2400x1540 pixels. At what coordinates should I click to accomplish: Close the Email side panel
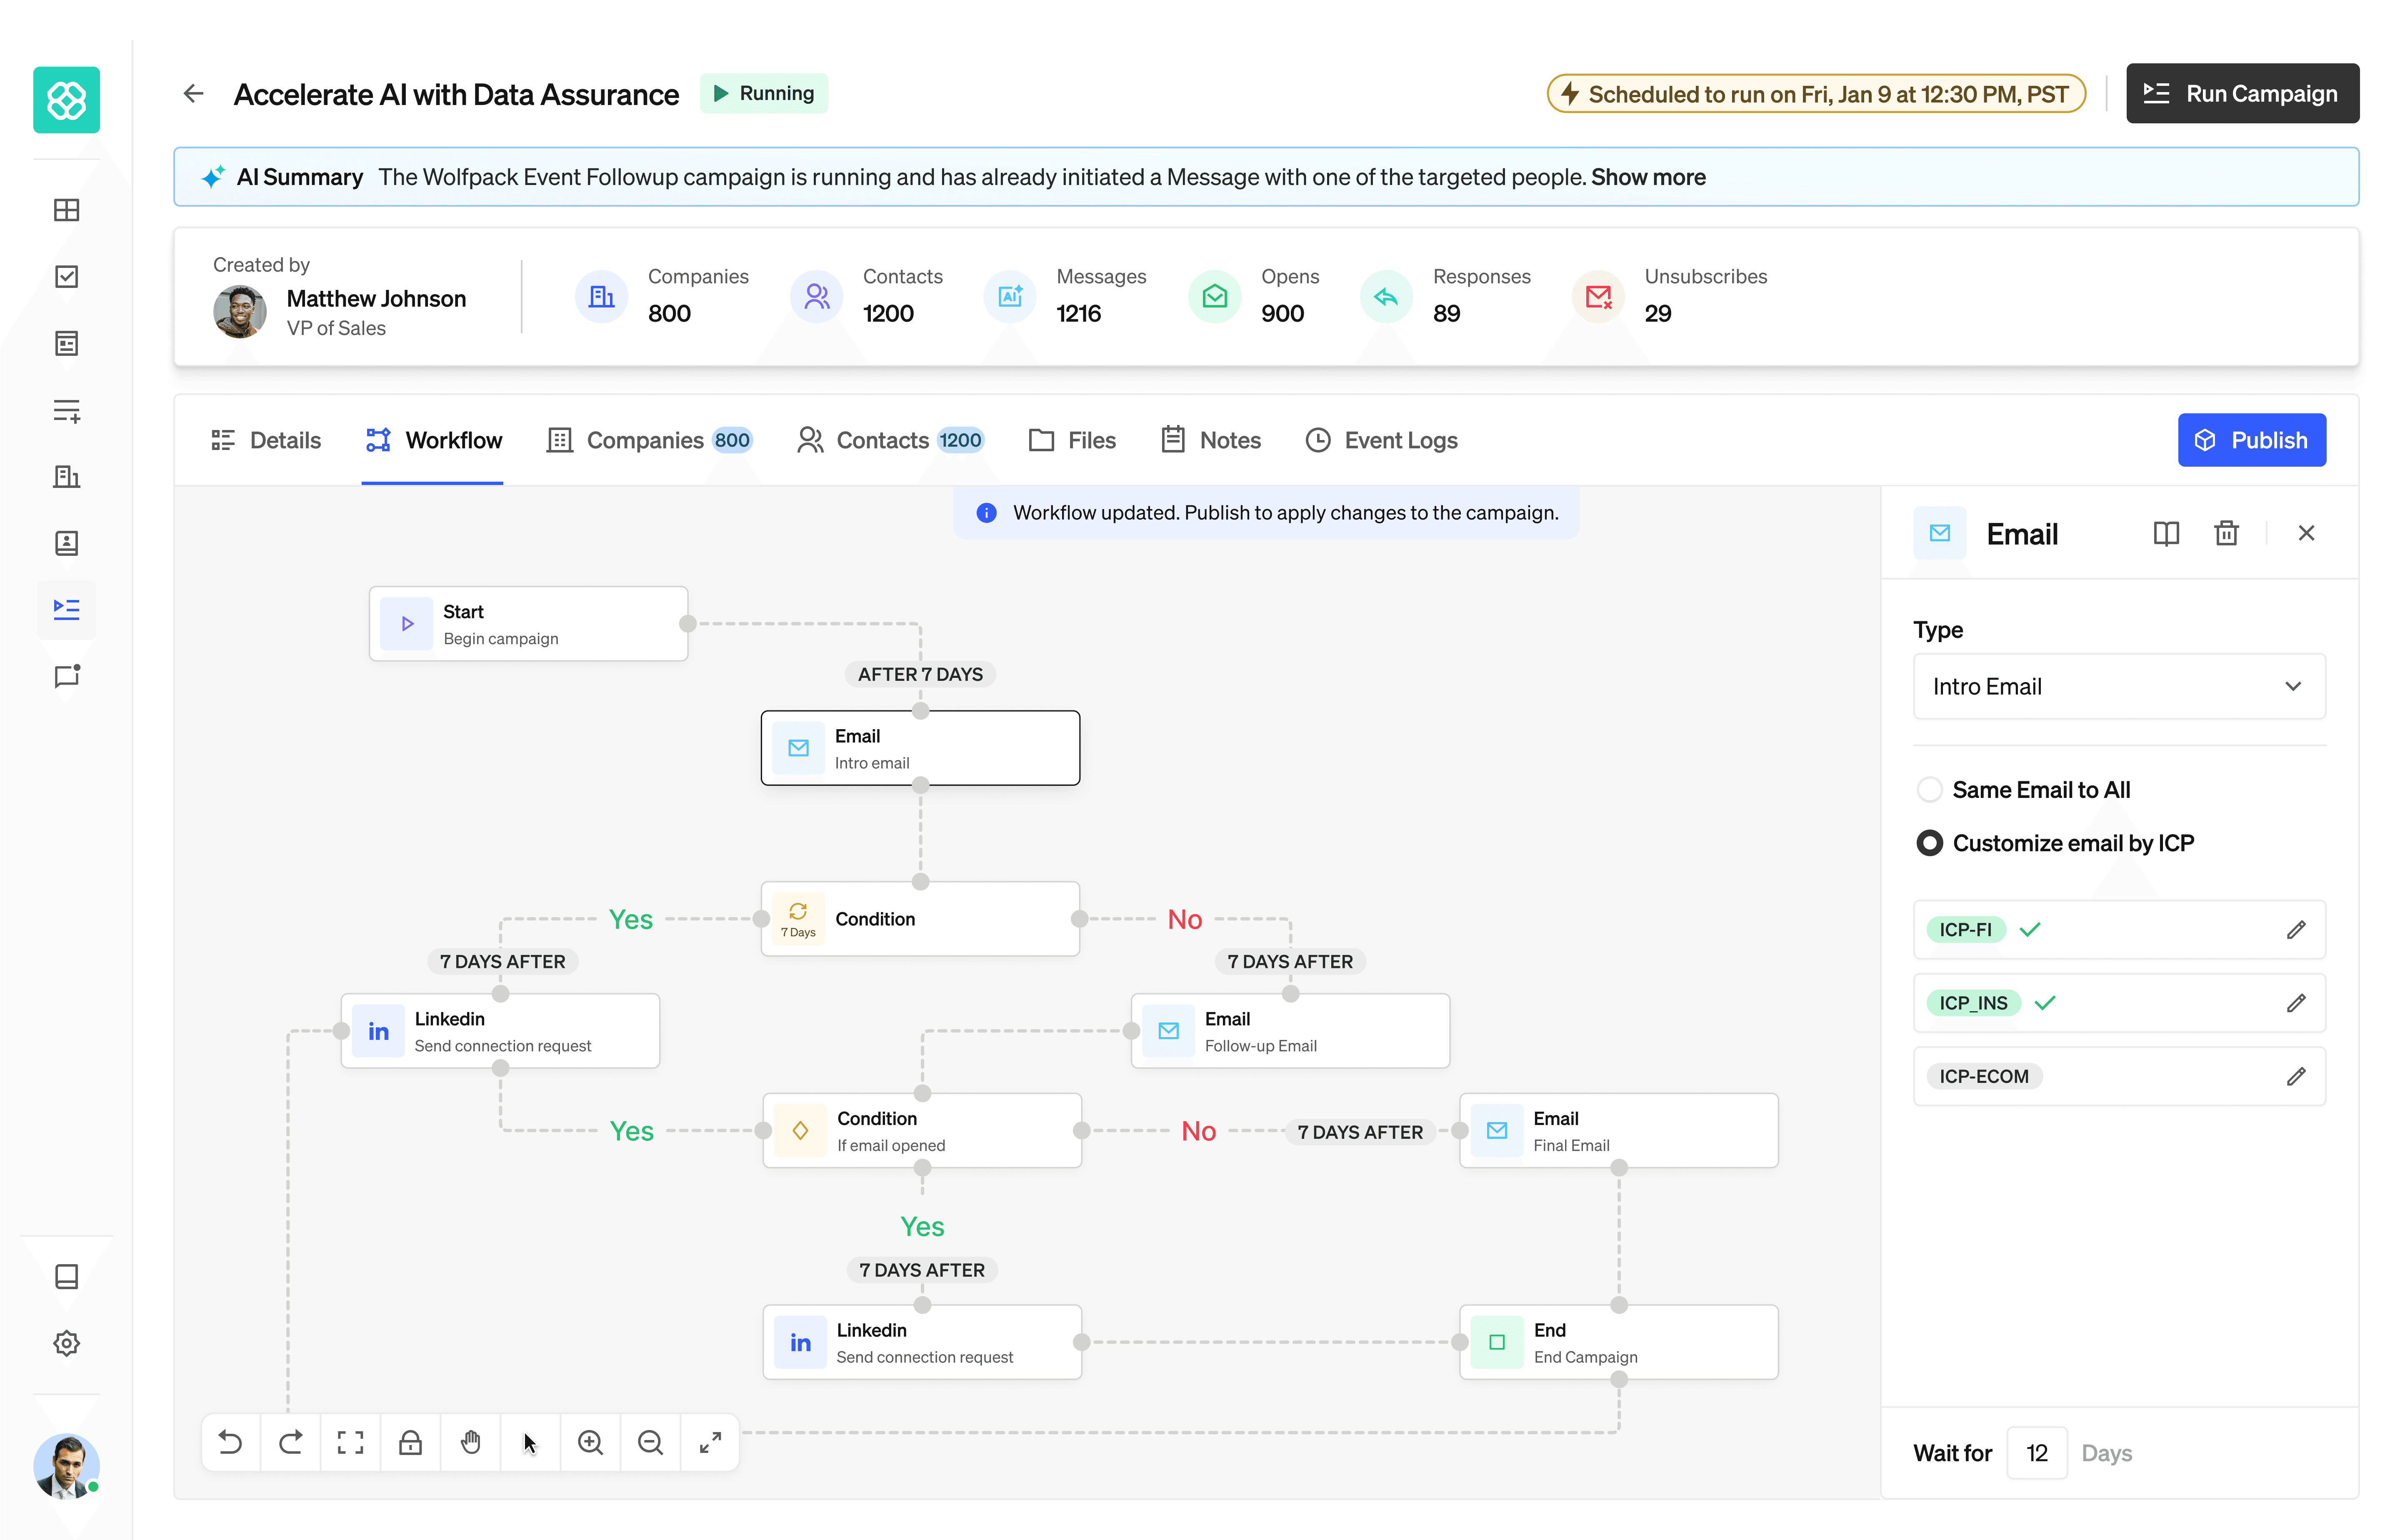[2306, 533]
